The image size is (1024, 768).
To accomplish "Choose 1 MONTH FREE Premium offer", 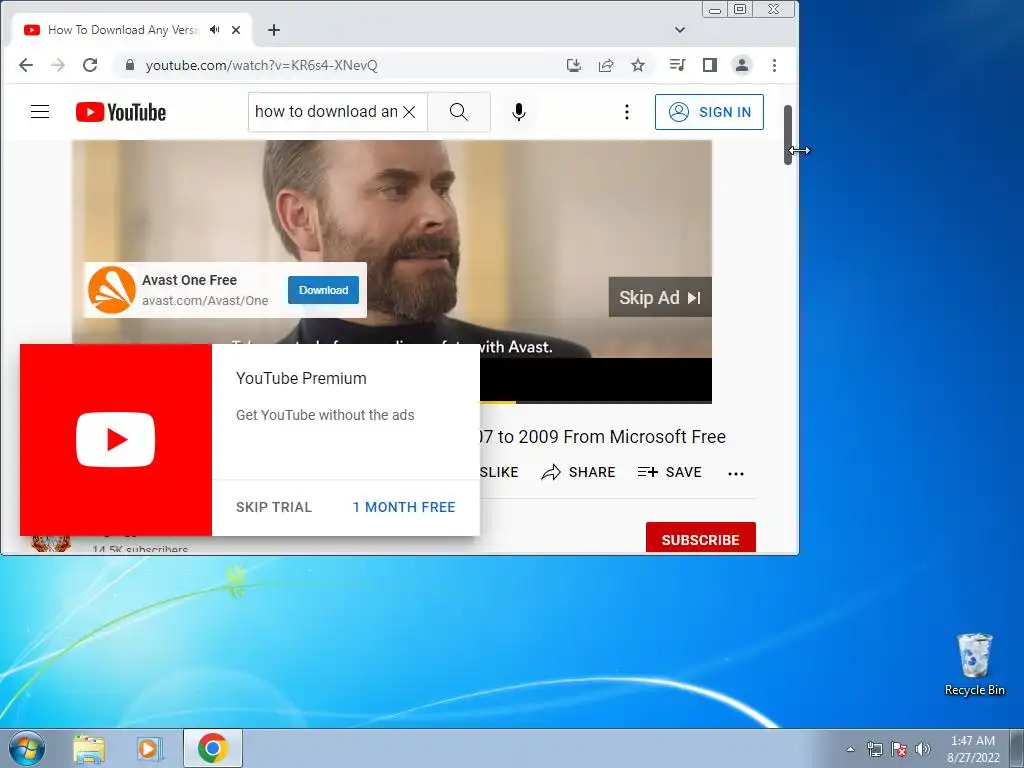I will coord(404,507).
